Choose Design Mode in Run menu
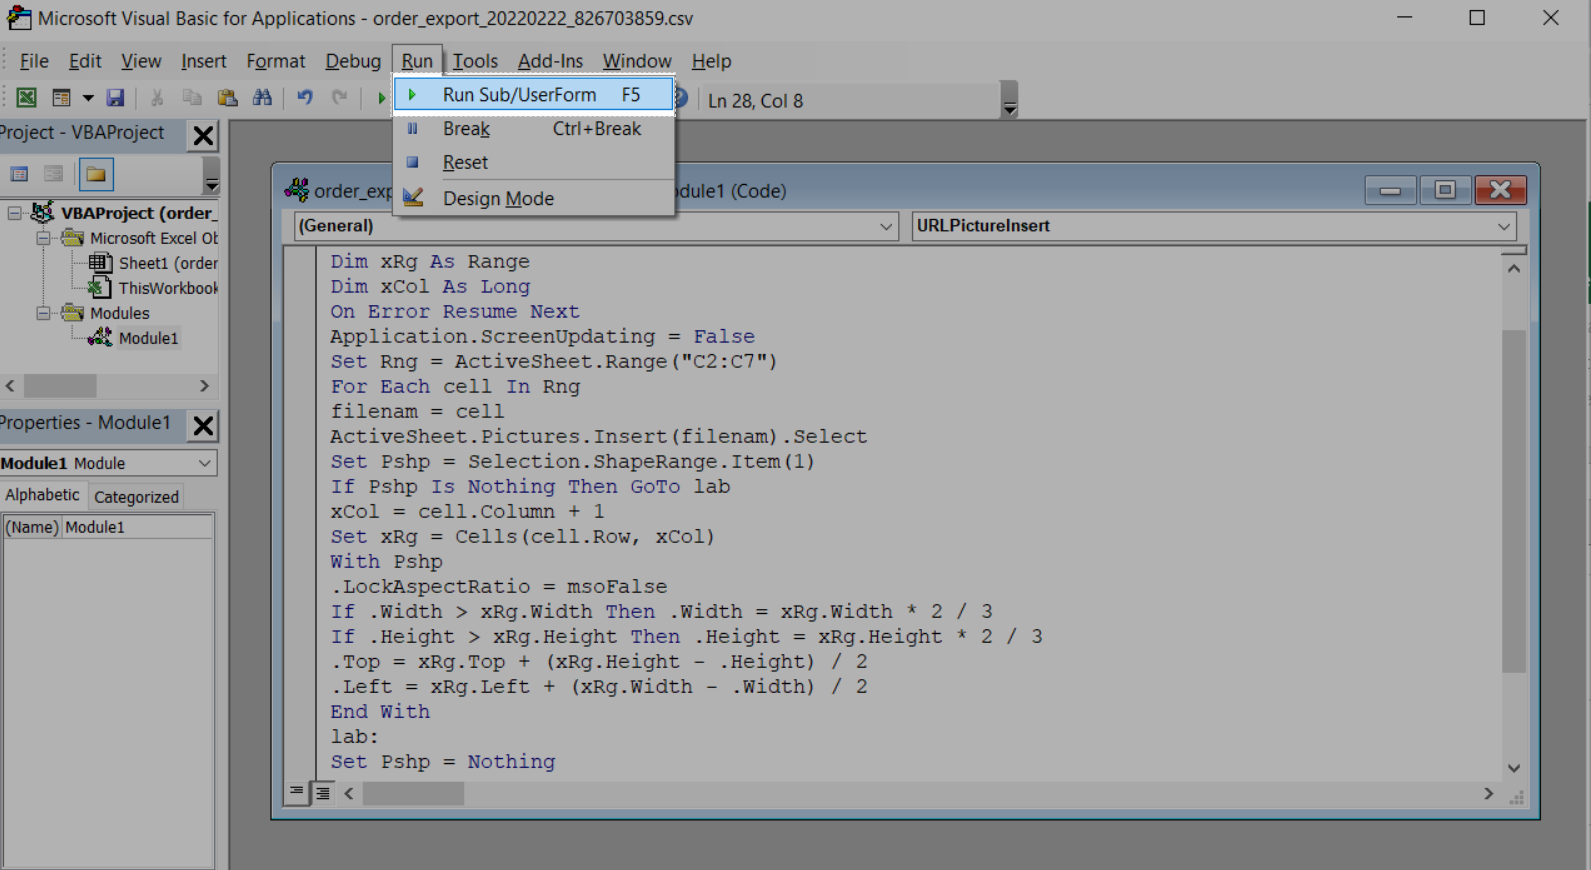 [534, 198]
